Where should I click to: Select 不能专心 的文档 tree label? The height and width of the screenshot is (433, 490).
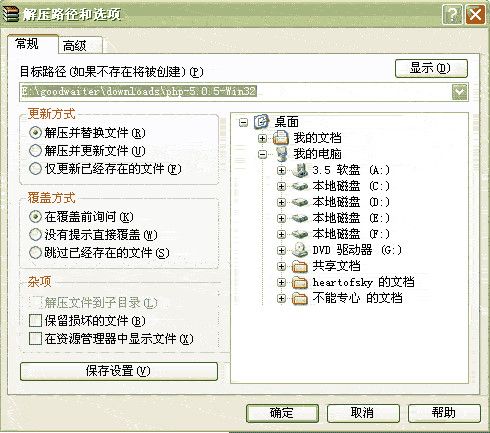point(357,298)
